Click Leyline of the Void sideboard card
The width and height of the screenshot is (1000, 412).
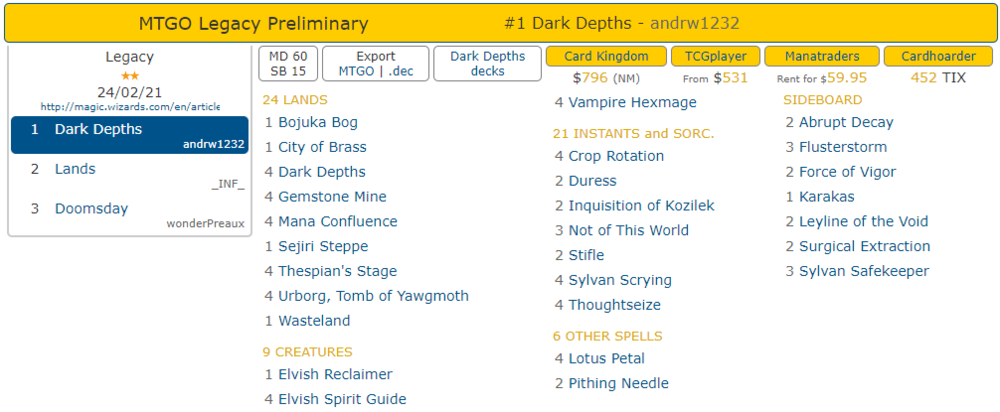[x=864, y=221]
